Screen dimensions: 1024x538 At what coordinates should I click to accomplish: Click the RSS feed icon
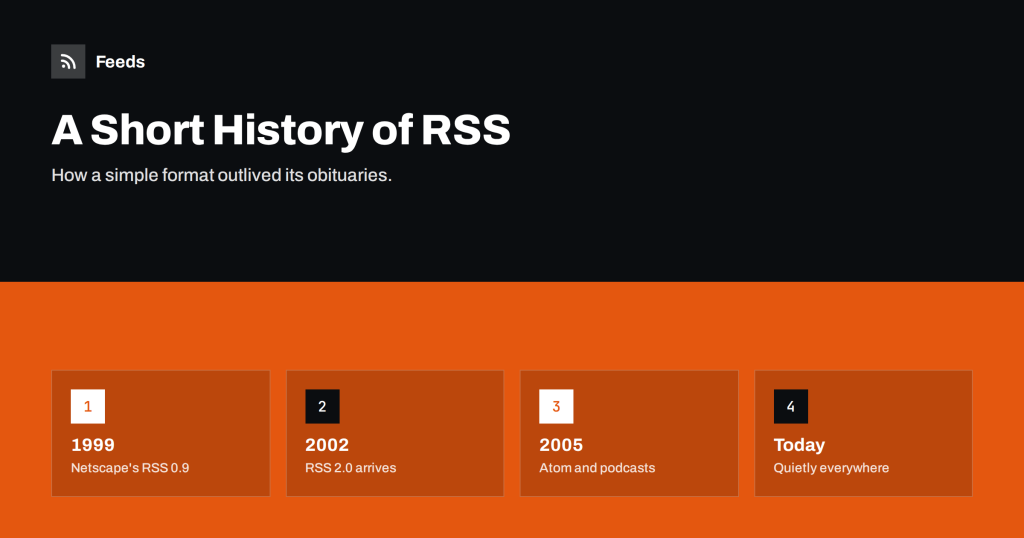tap(68, 61)
